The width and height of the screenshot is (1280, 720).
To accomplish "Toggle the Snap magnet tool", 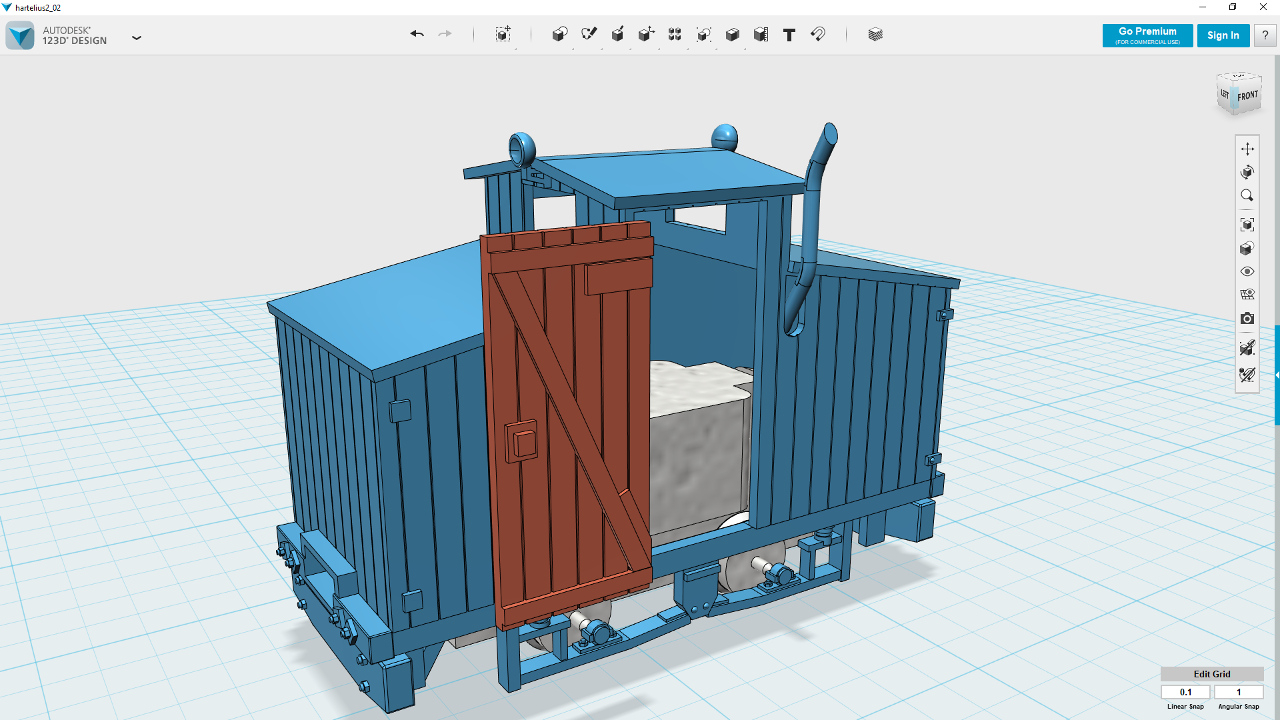I will coord(818,34).
